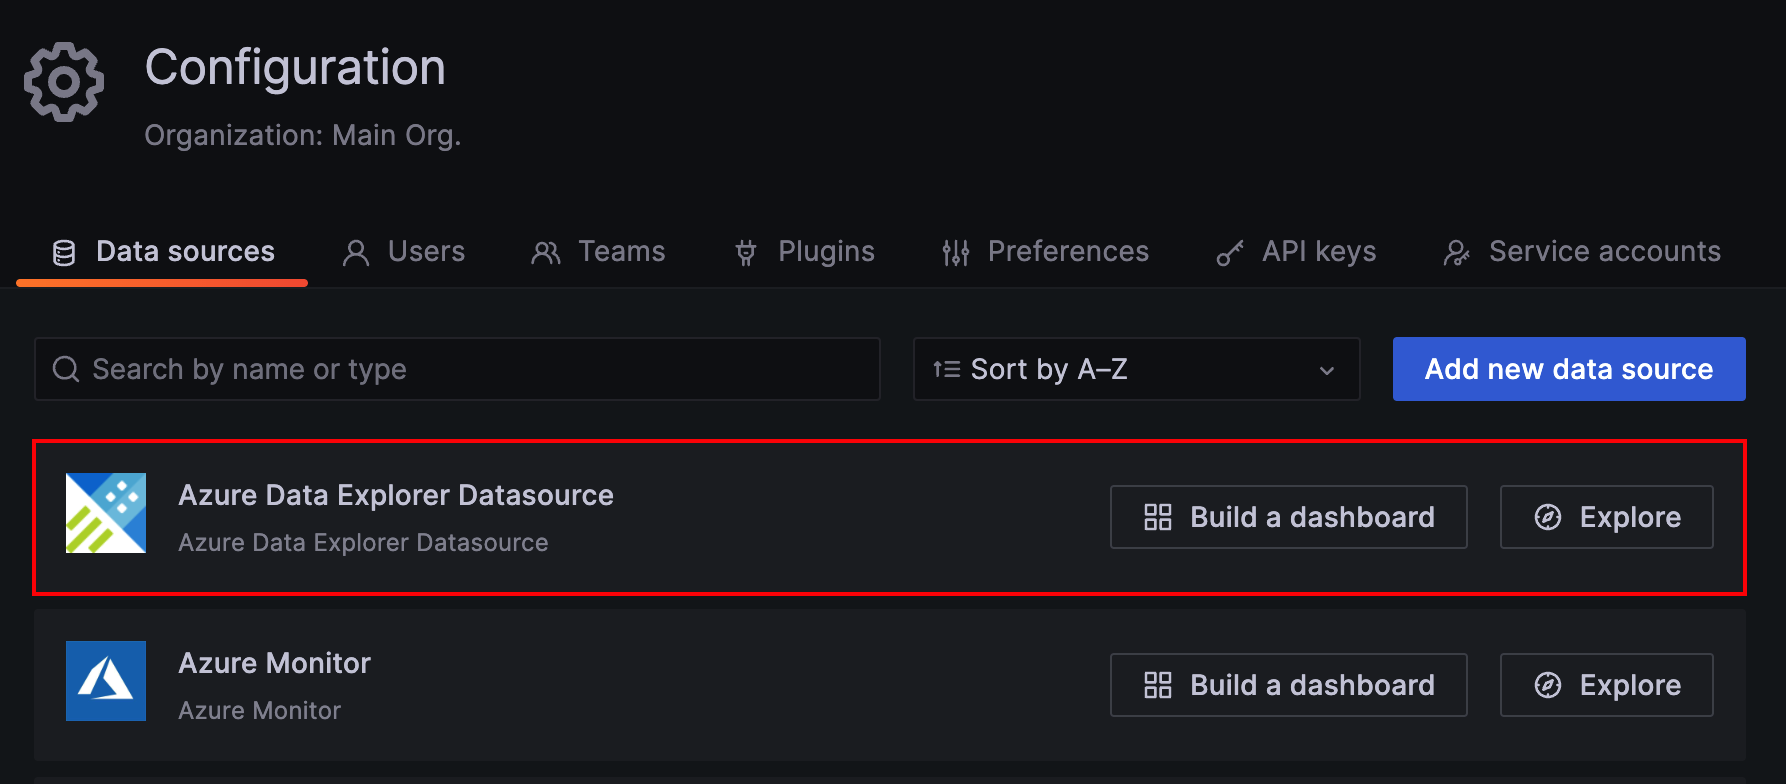Expand the sort dropdown chevron arrow
This screenshot has height=784, width=1786.
[1327, 371]
